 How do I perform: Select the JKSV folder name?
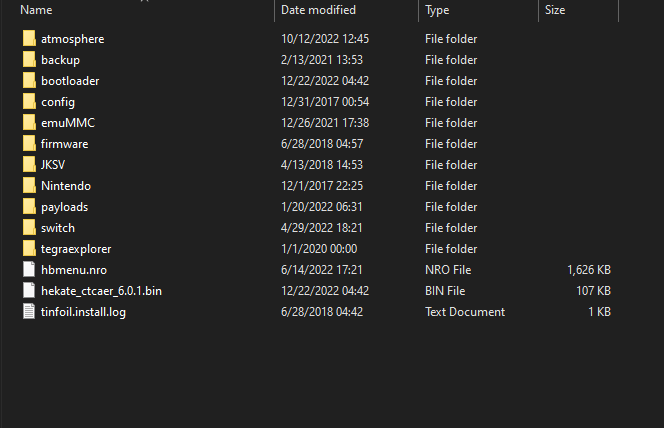click(x=53, y=165)
